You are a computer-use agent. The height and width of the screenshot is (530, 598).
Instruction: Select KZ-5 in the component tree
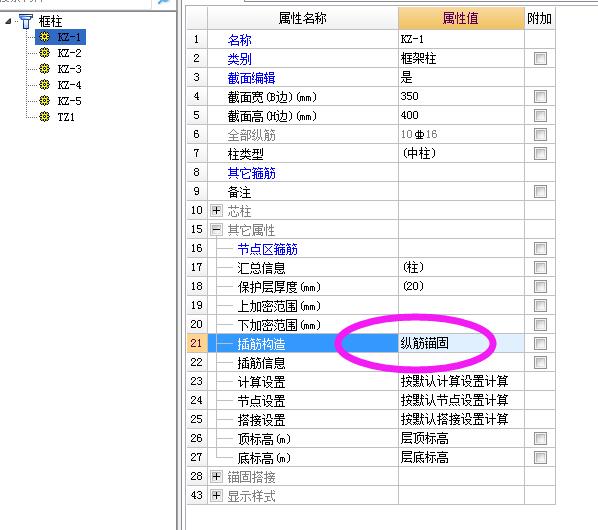tap(69, 101)
